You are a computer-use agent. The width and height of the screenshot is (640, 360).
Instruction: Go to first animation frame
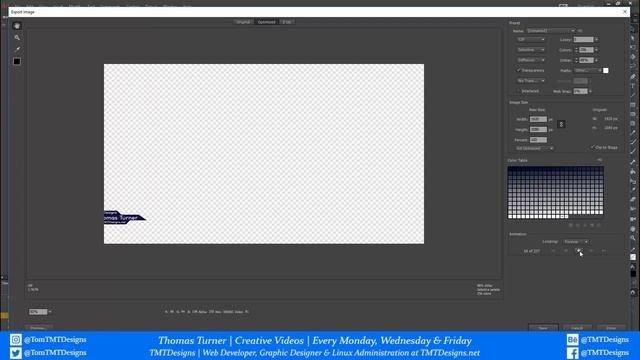point(553,251)
